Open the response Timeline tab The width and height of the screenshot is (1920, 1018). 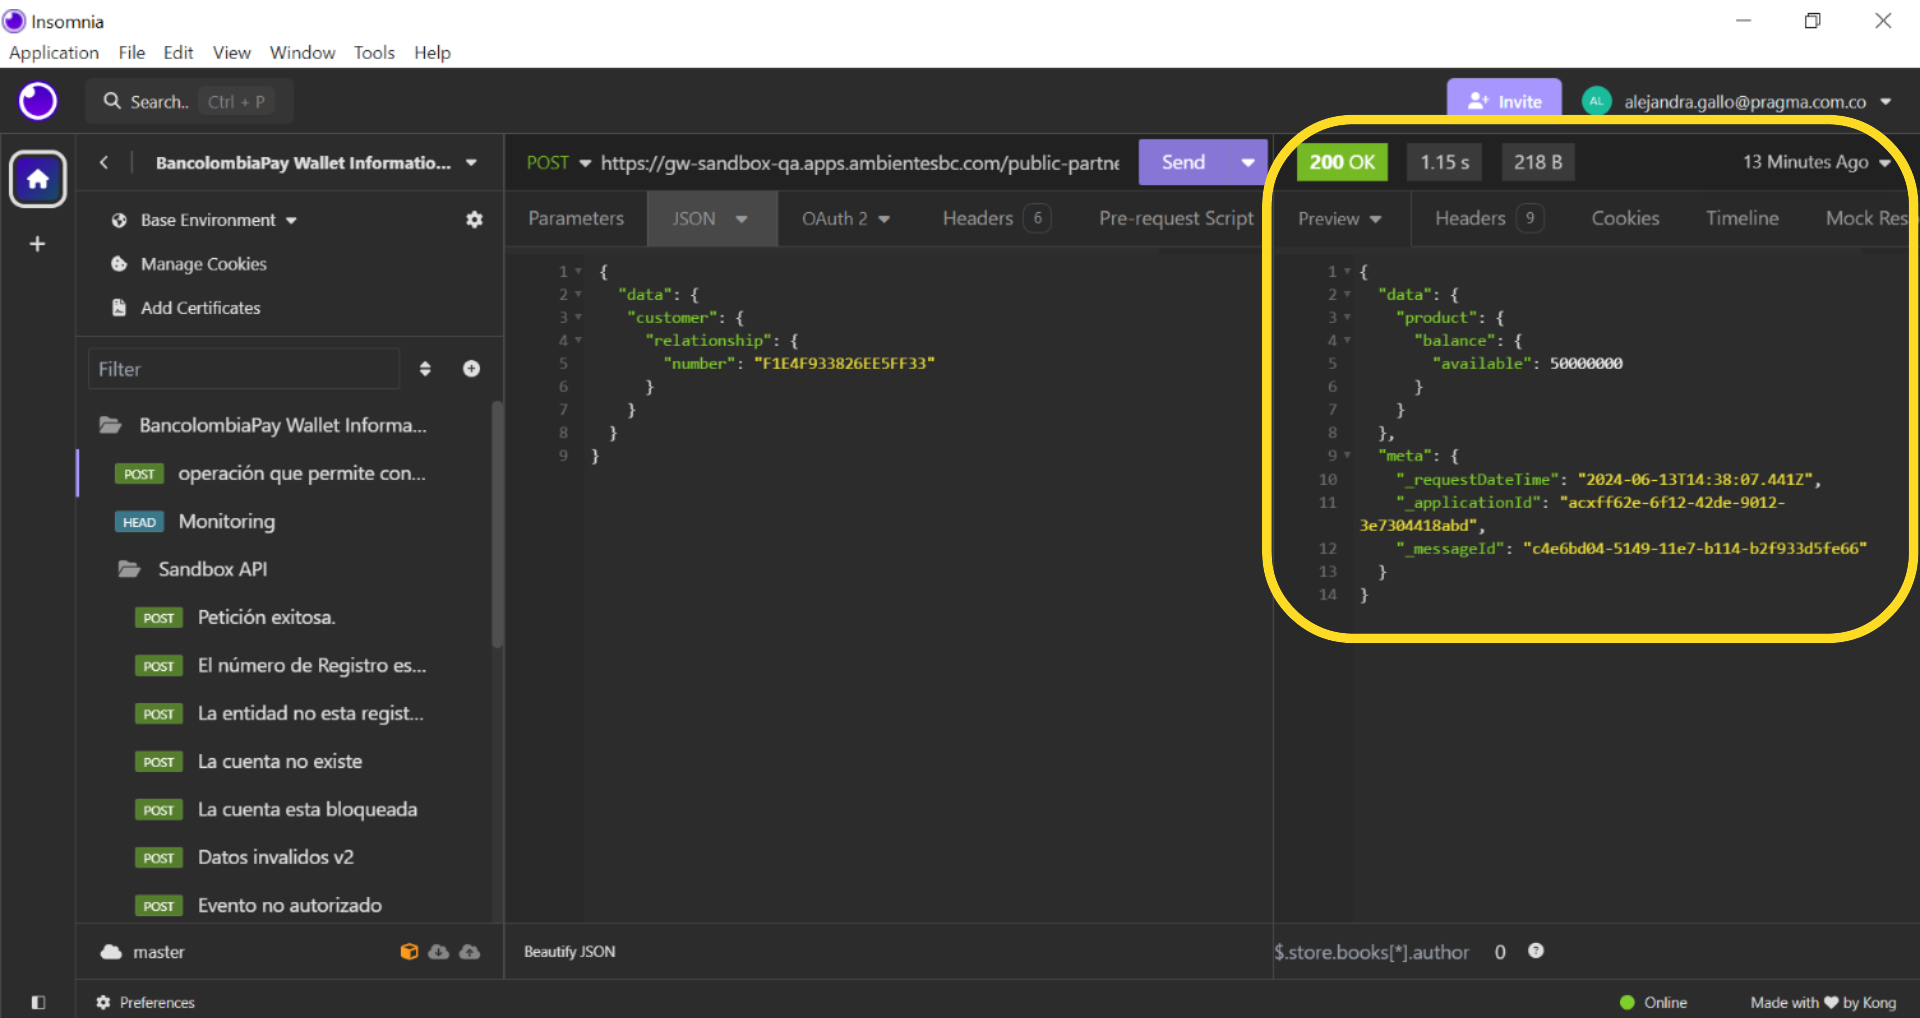(1742, 218)
